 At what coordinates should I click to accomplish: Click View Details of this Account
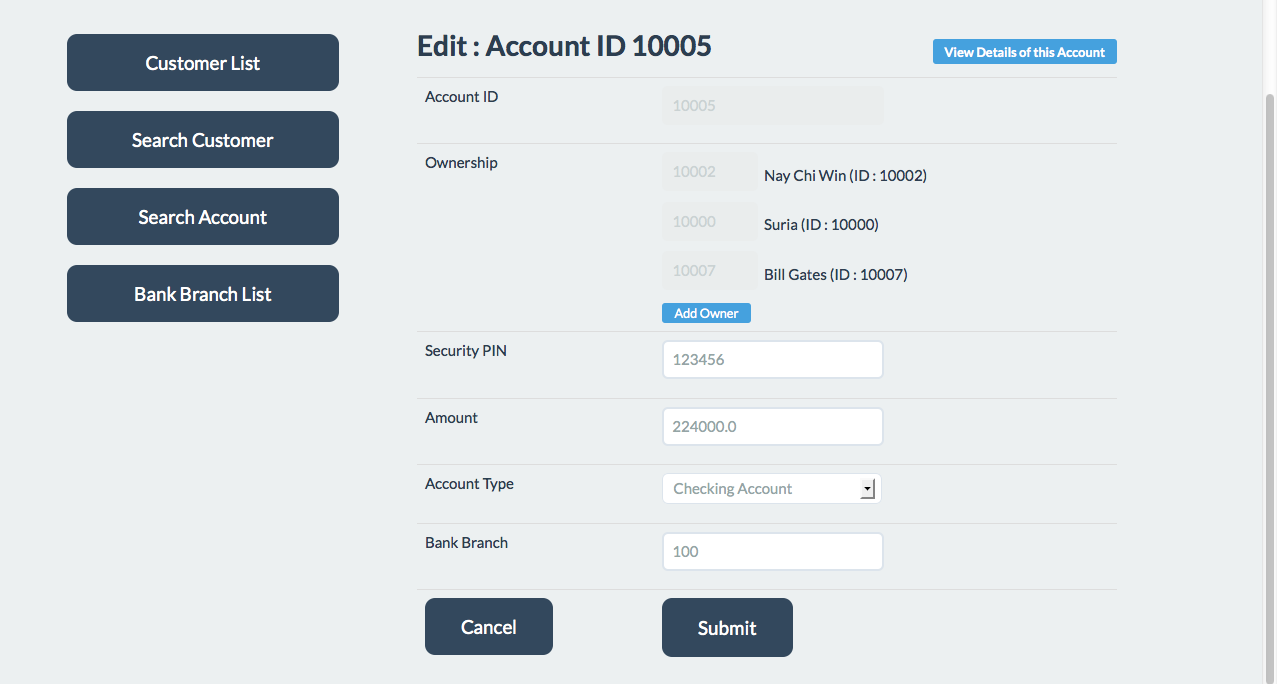(1024, 51)
